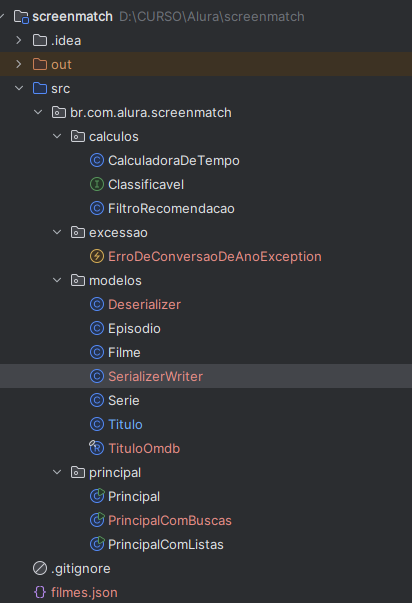Viewport: 412px width, 603px height.
Task: Click the .gitignore ignore icon
Action: pyautogui.click(x=40, y=568)
